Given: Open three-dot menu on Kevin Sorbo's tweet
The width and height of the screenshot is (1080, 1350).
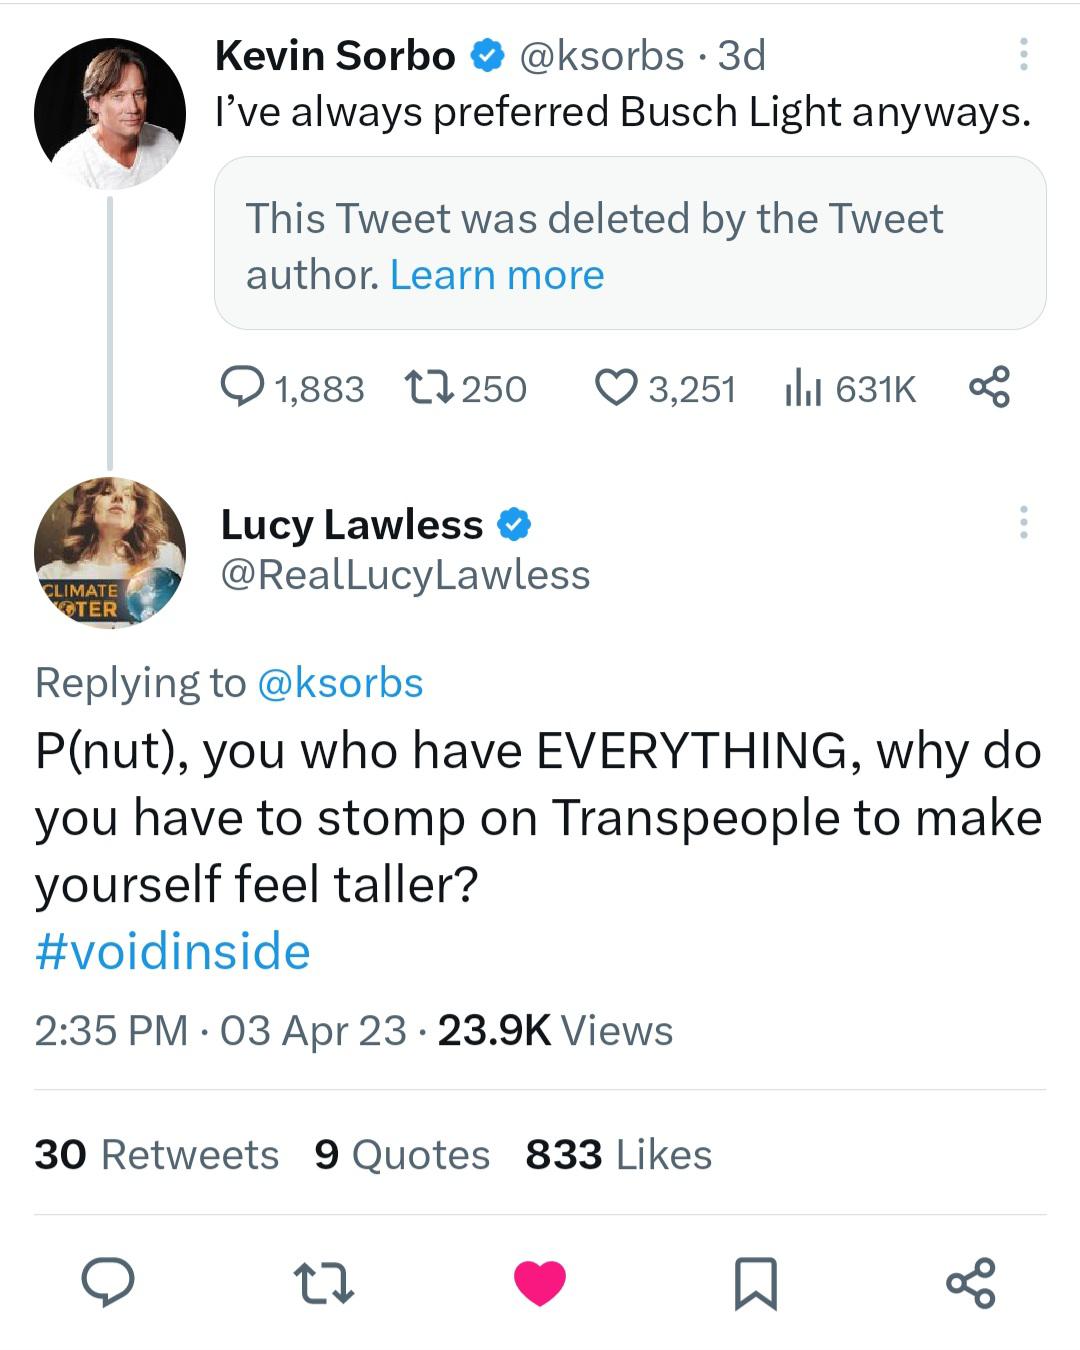Looking at the screenshot, I should point(1023,54).
